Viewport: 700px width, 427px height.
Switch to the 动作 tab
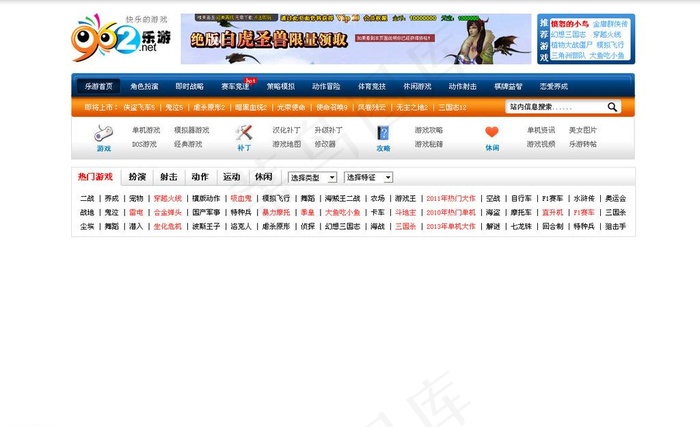200,177
